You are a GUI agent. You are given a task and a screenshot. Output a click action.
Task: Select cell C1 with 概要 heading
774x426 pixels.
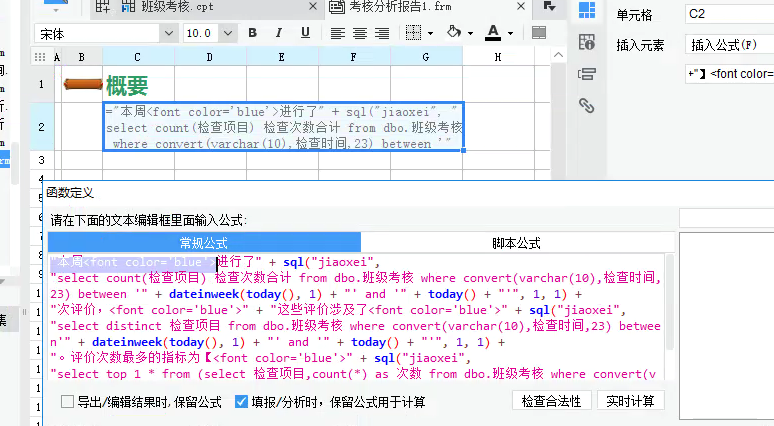point(138,84)
